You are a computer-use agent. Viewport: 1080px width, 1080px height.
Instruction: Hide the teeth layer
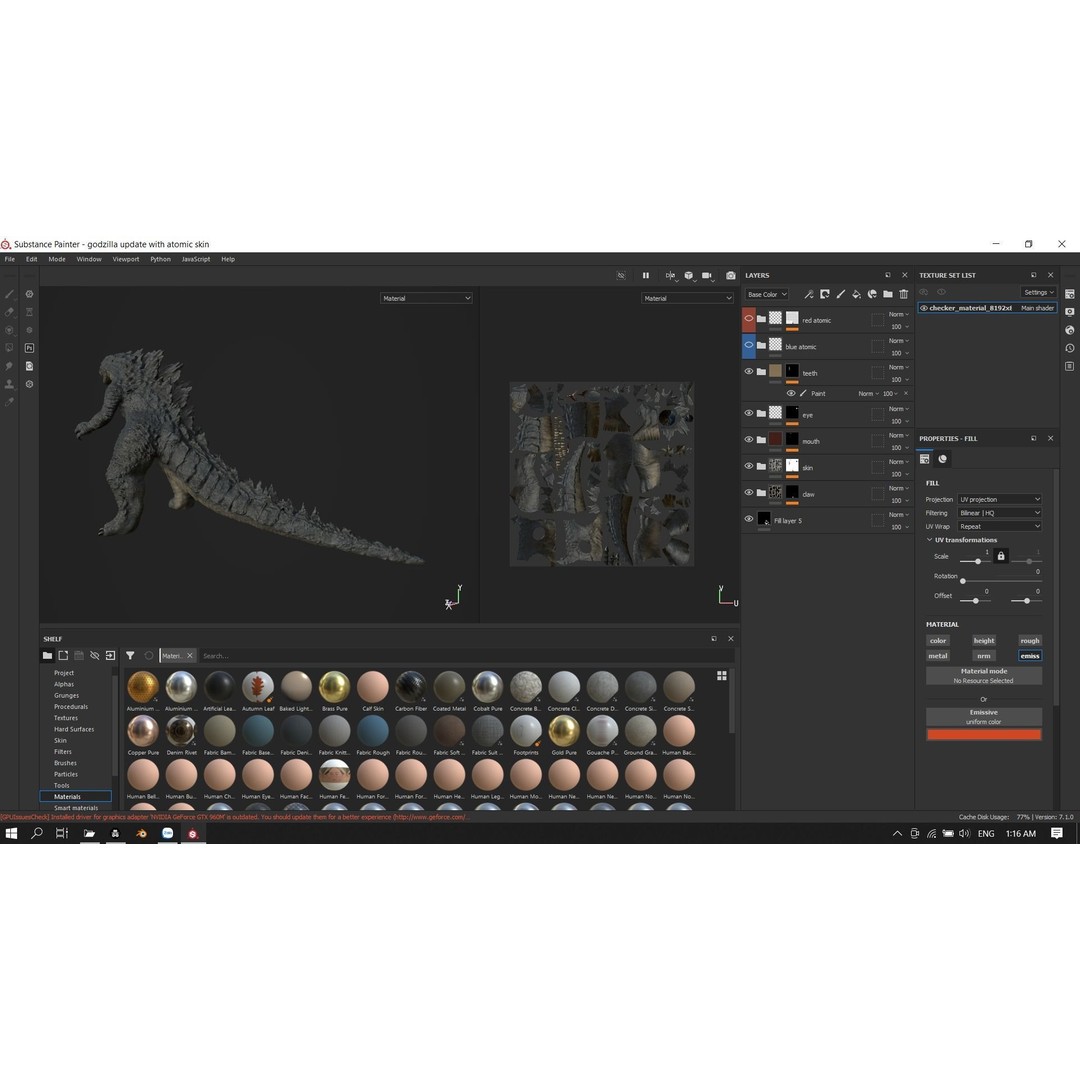pos(749,371)
